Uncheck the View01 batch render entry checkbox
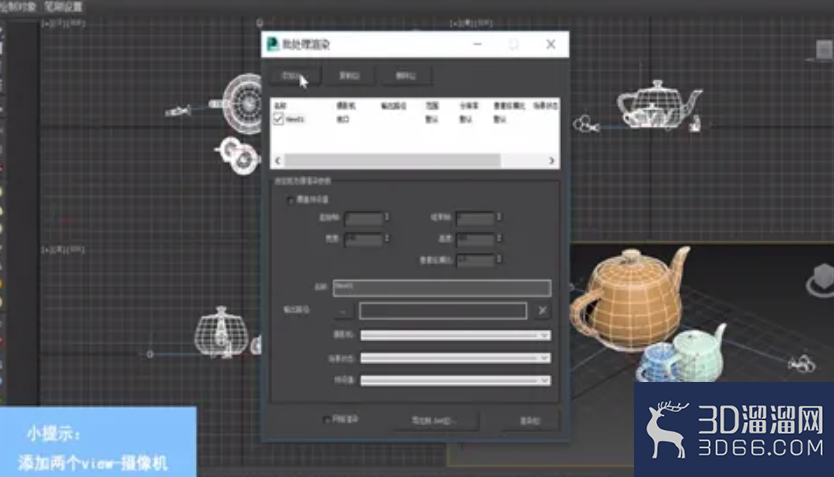Screen dimensions: 834x477 [278, 119]
